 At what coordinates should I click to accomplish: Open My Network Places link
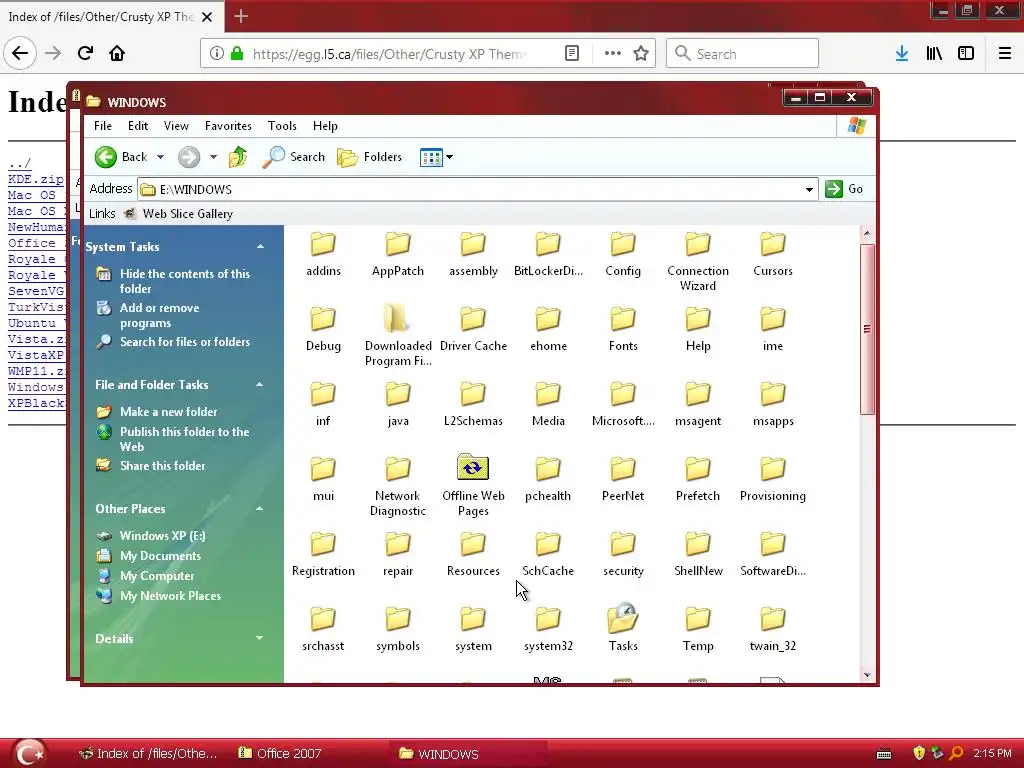[170, 596]
